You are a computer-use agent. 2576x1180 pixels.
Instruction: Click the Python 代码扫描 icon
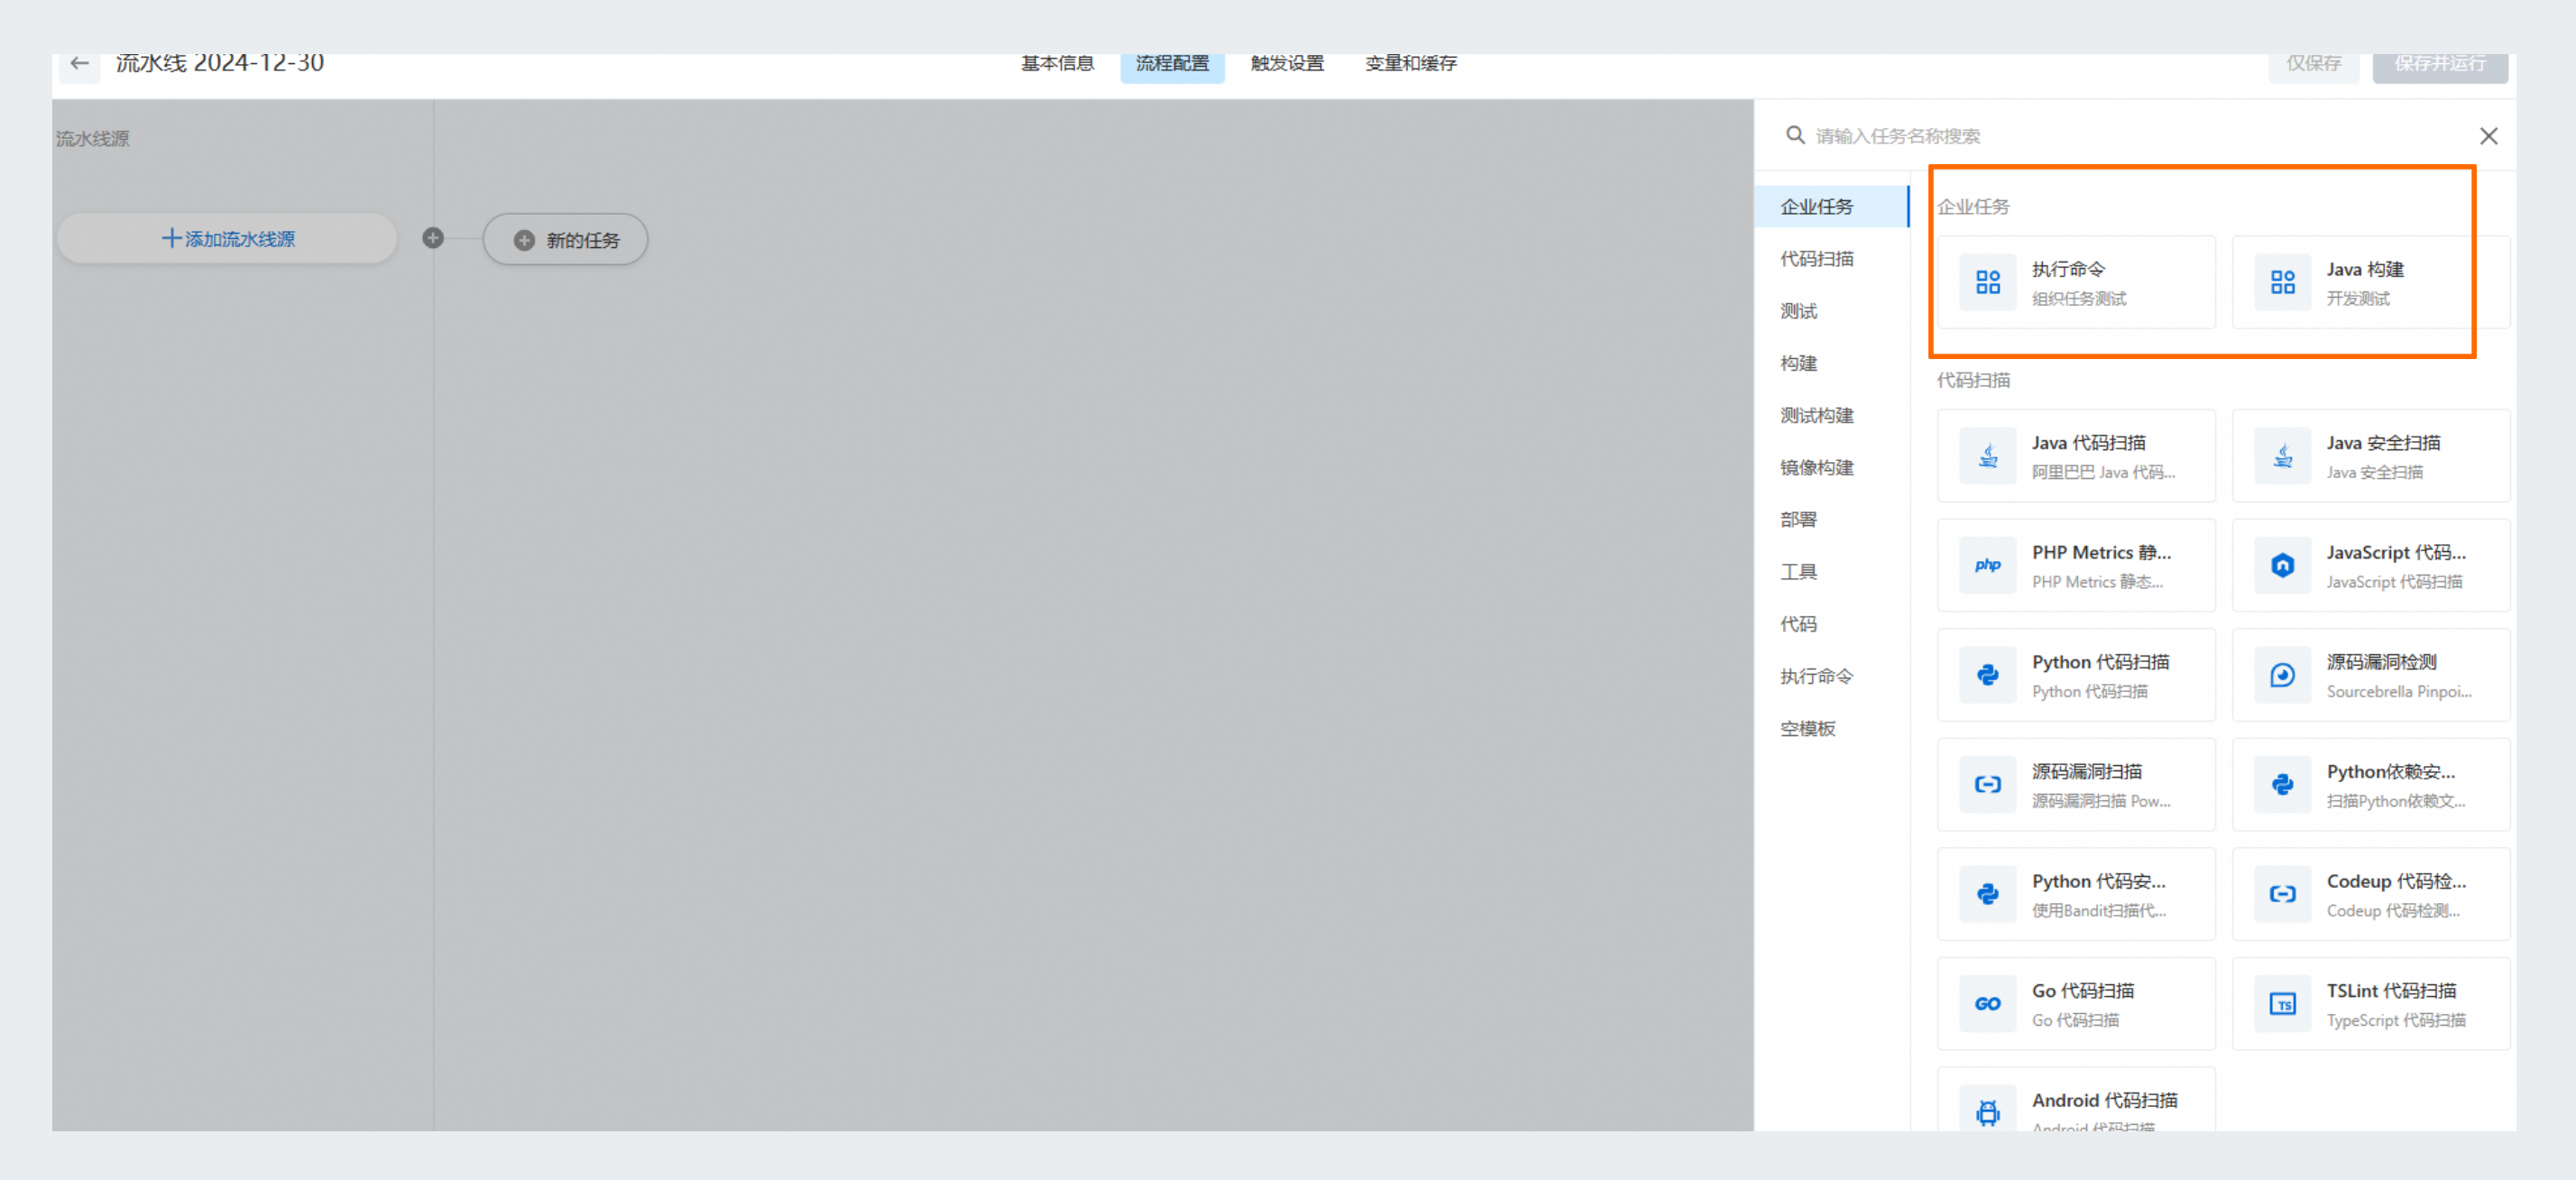point(1988,675)
